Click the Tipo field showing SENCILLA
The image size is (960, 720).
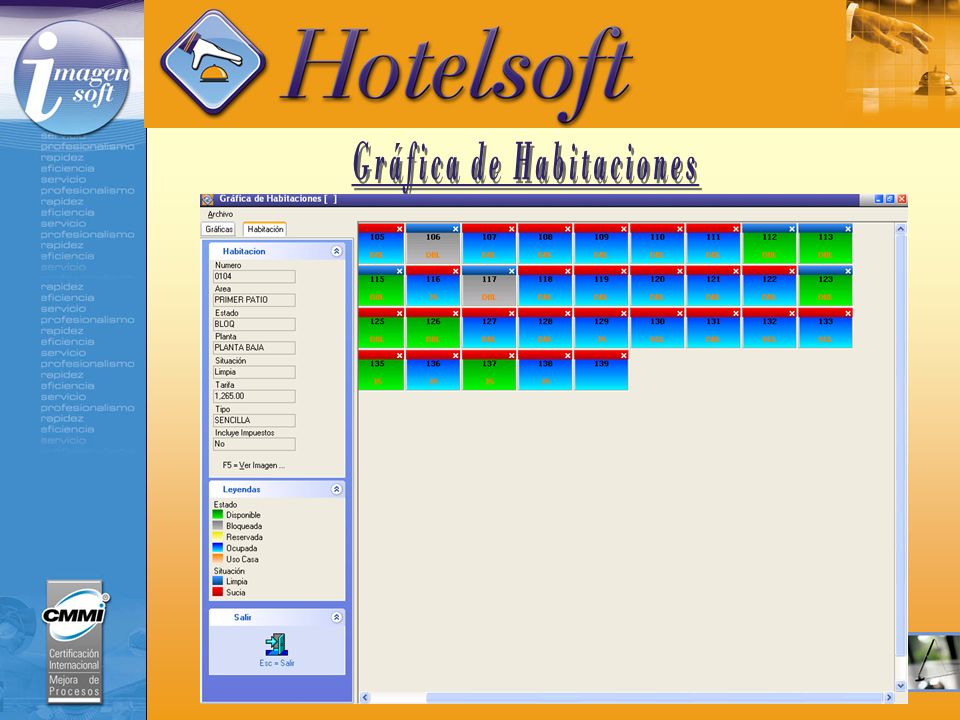click(x=254, y=421)
